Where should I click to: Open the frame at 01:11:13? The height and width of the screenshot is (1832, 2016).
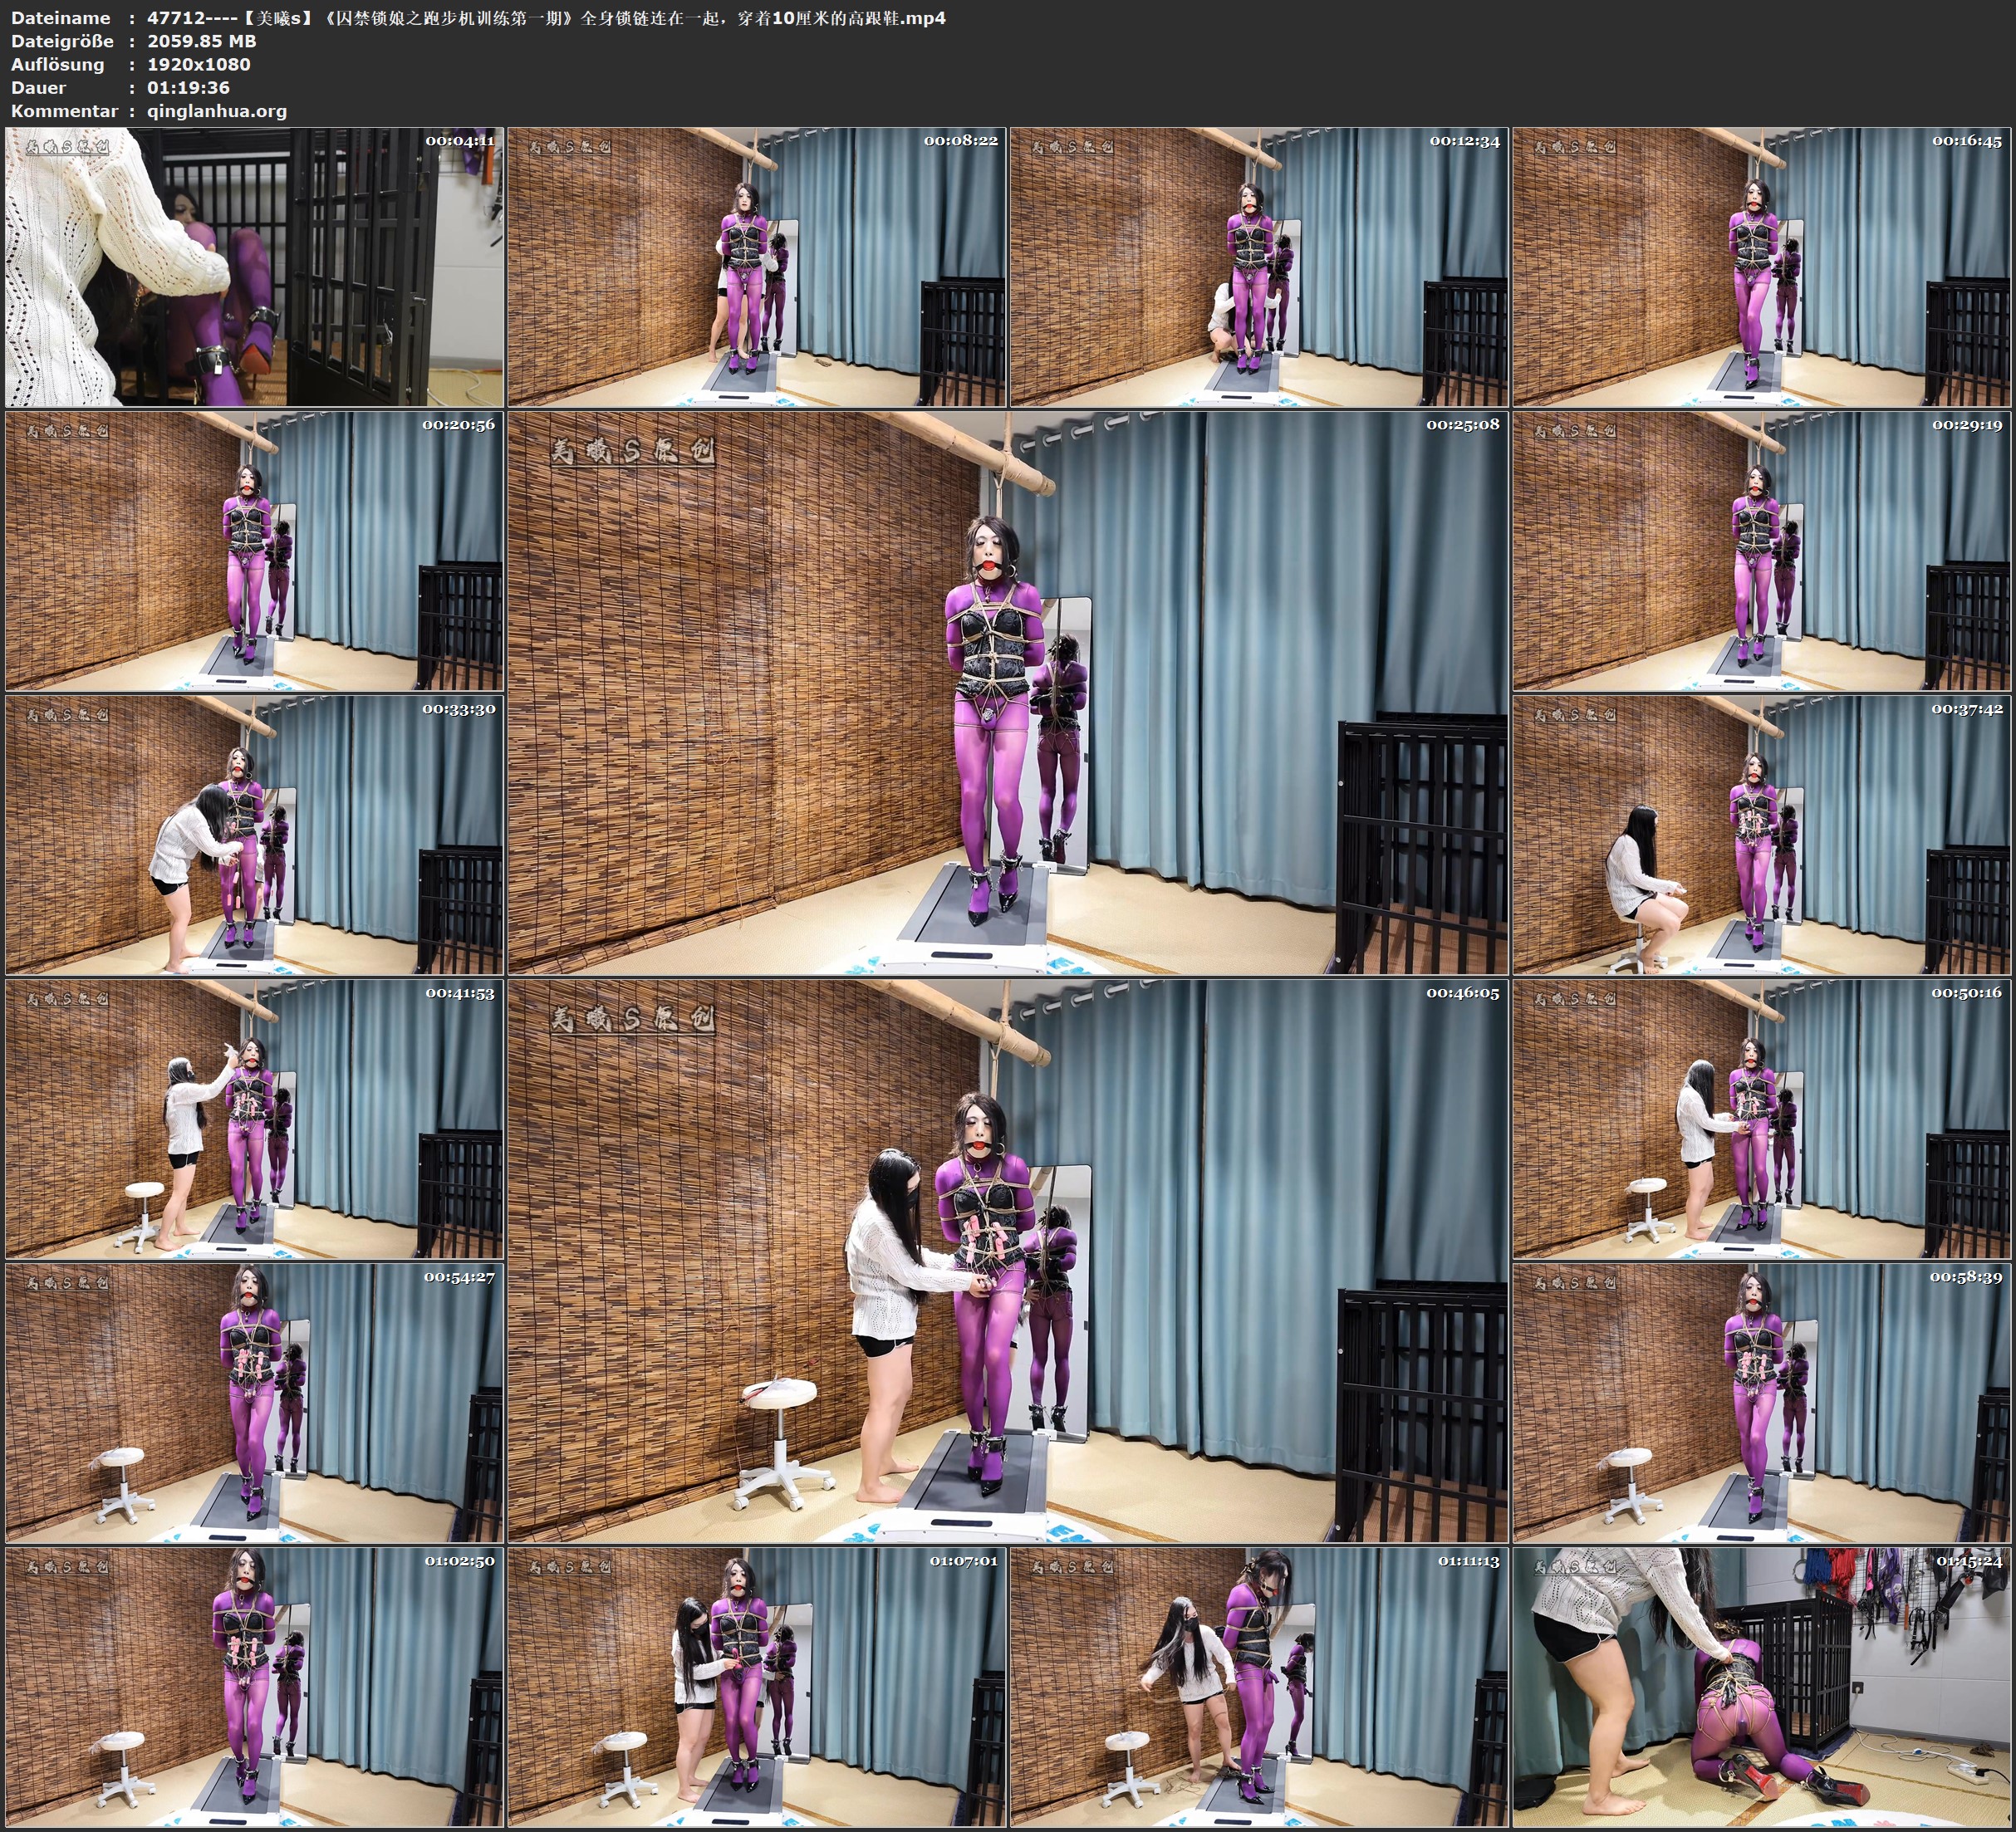1258,1687
